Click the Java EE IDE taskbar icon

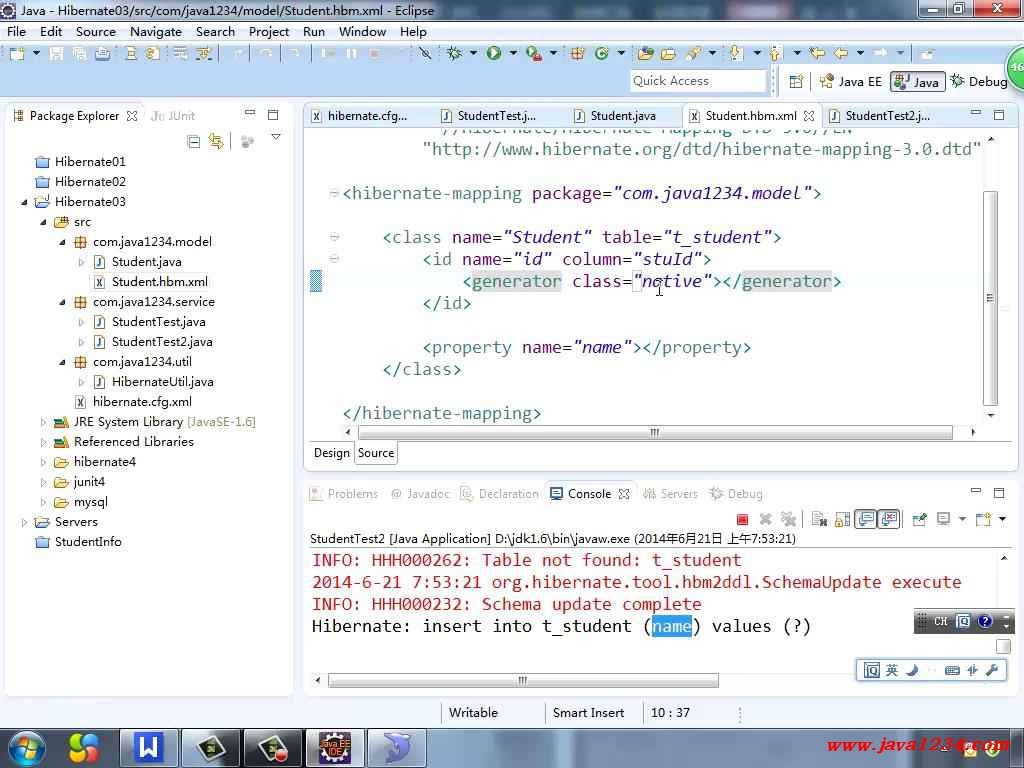pyautogui.click(x=334, y=748)
